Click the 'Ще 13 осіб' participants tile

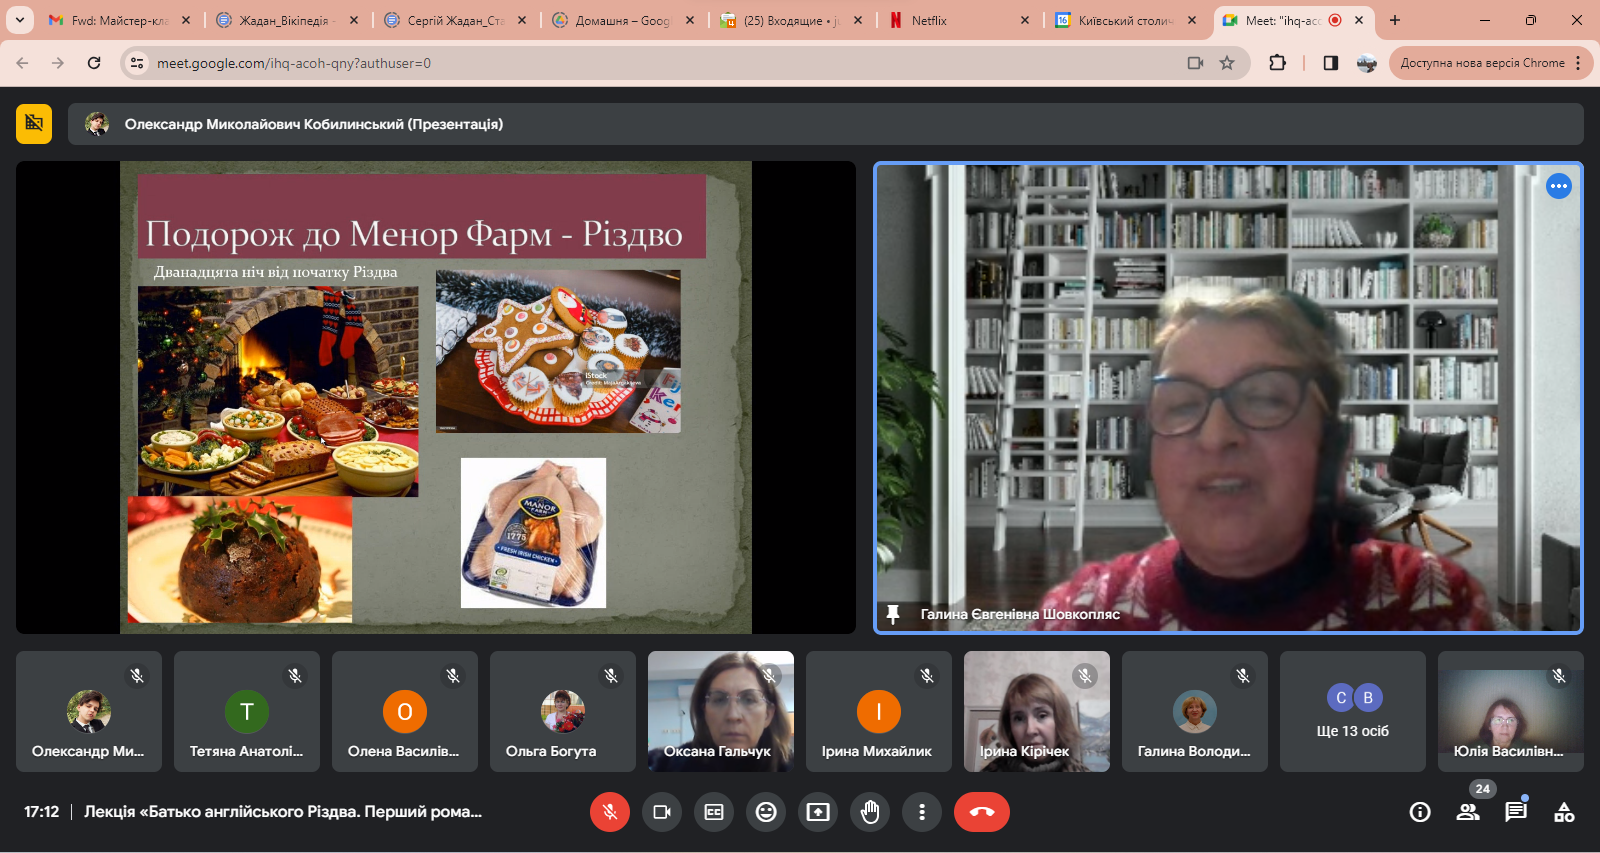click(x=1352, y=711)
